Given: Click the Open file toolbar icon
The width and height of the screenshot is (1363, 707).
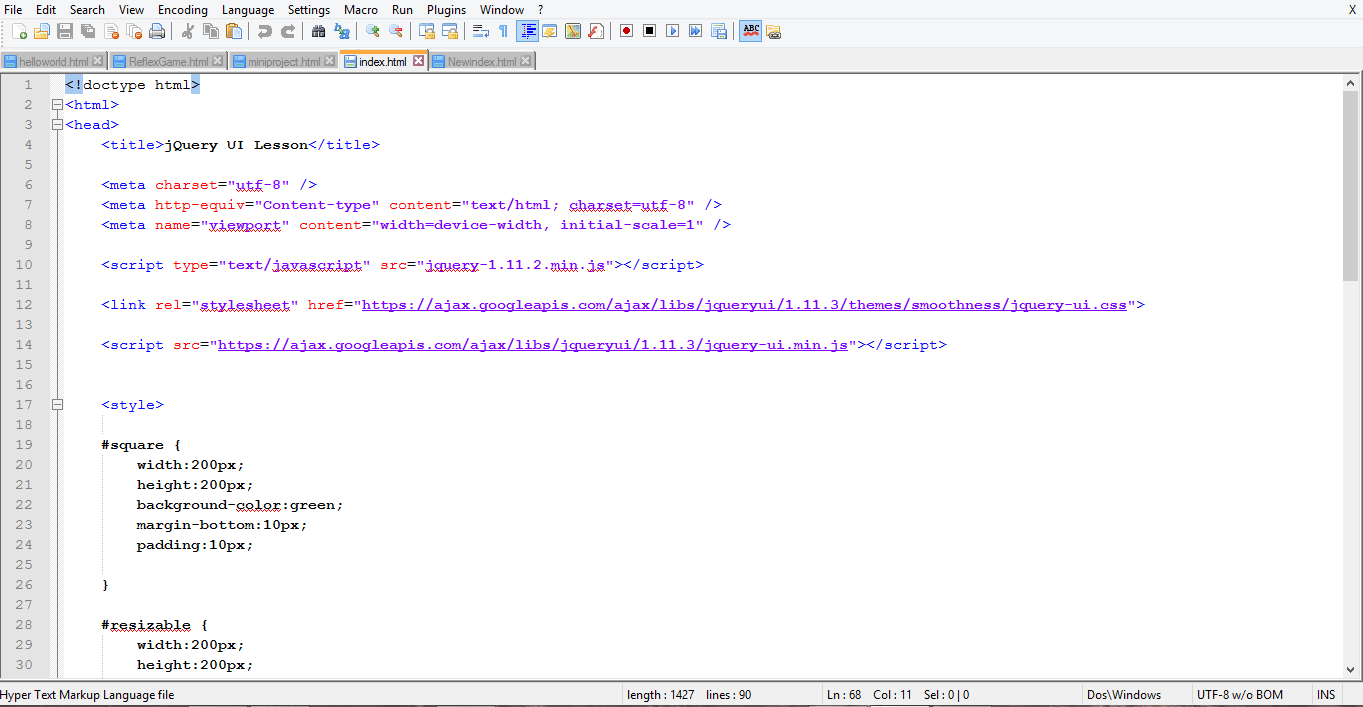Looking at the screenshot, I should tap(41, 31).
